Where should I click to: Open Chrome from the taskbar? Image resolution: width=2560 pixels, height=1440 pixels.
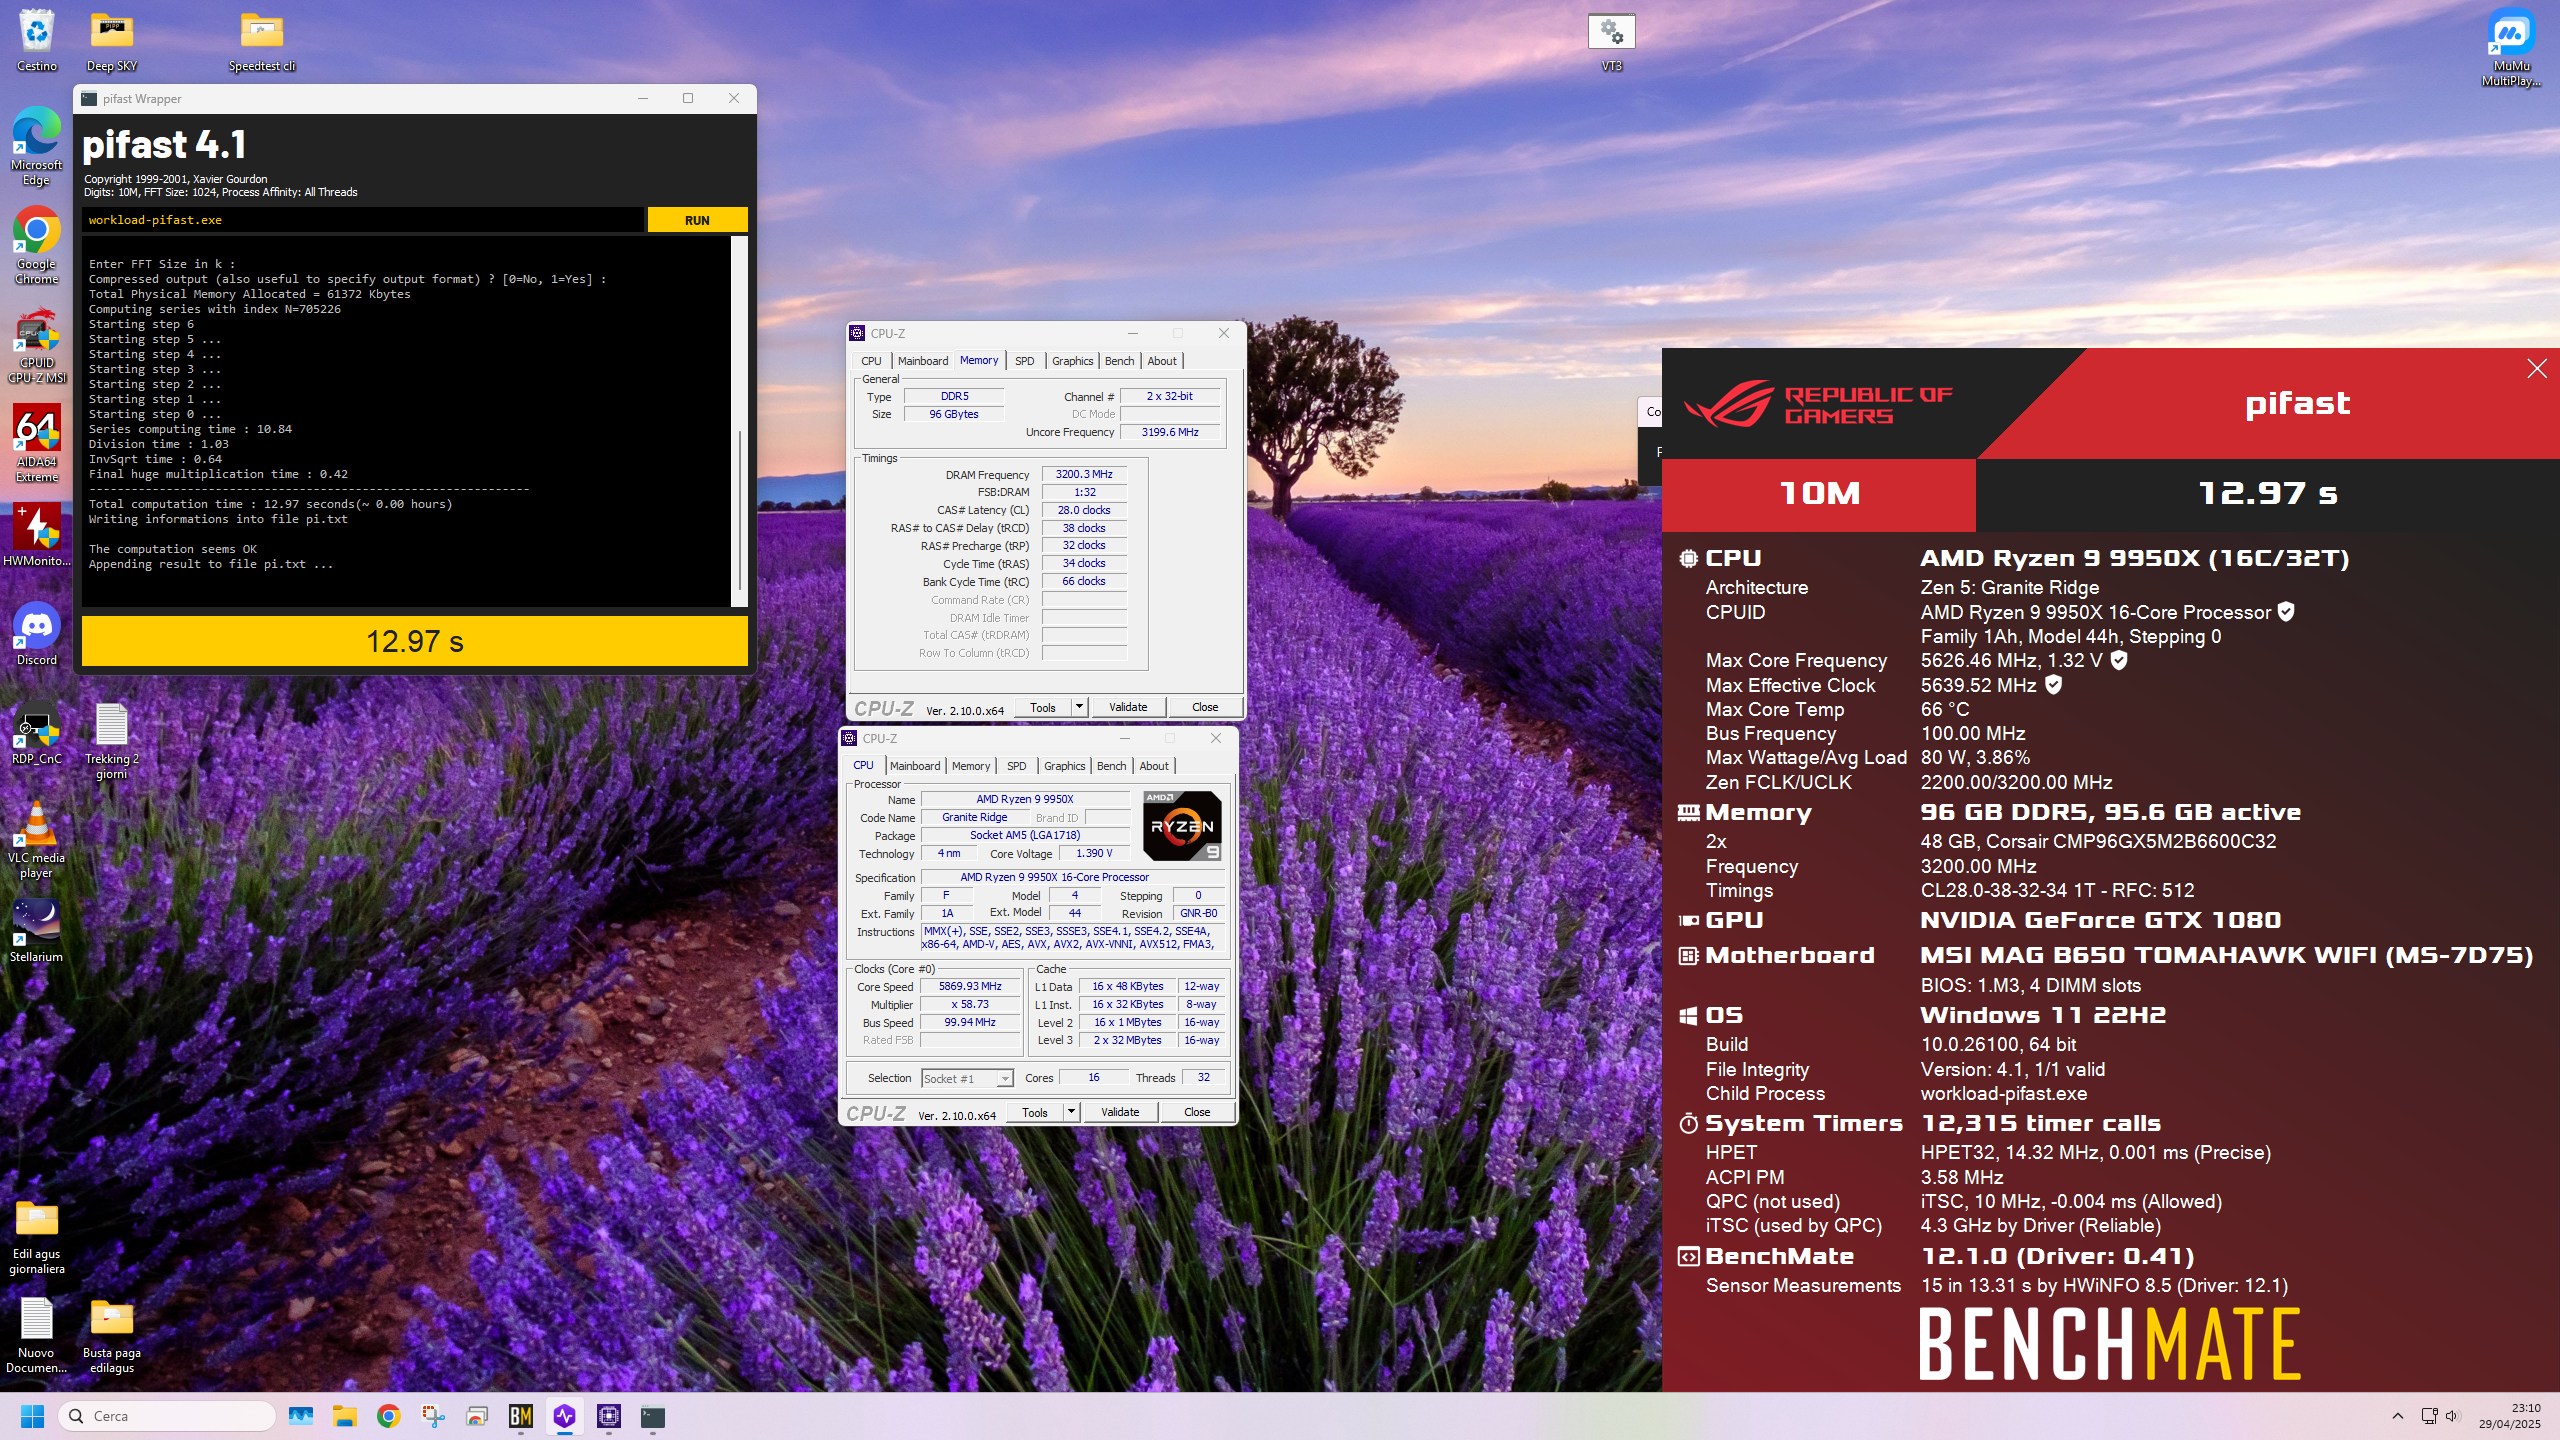(389, 1416)
